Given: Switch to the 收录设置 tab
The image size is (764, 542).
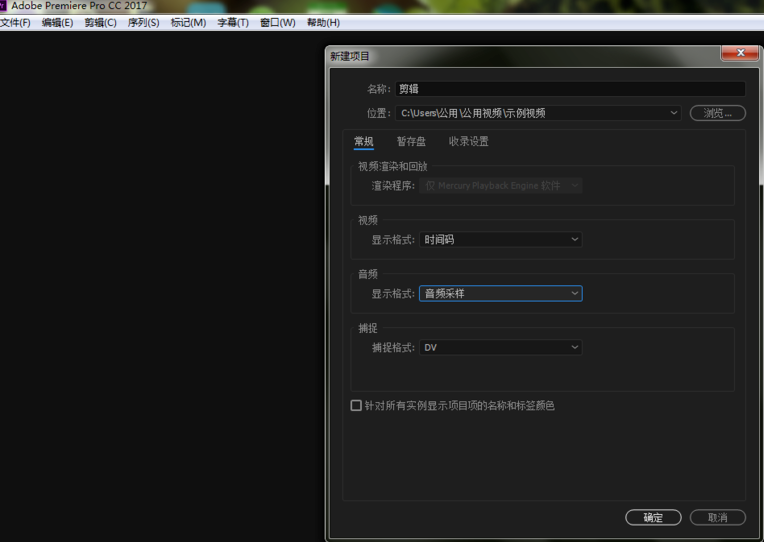Looking at the screenshot, I should tap(468, 141).
